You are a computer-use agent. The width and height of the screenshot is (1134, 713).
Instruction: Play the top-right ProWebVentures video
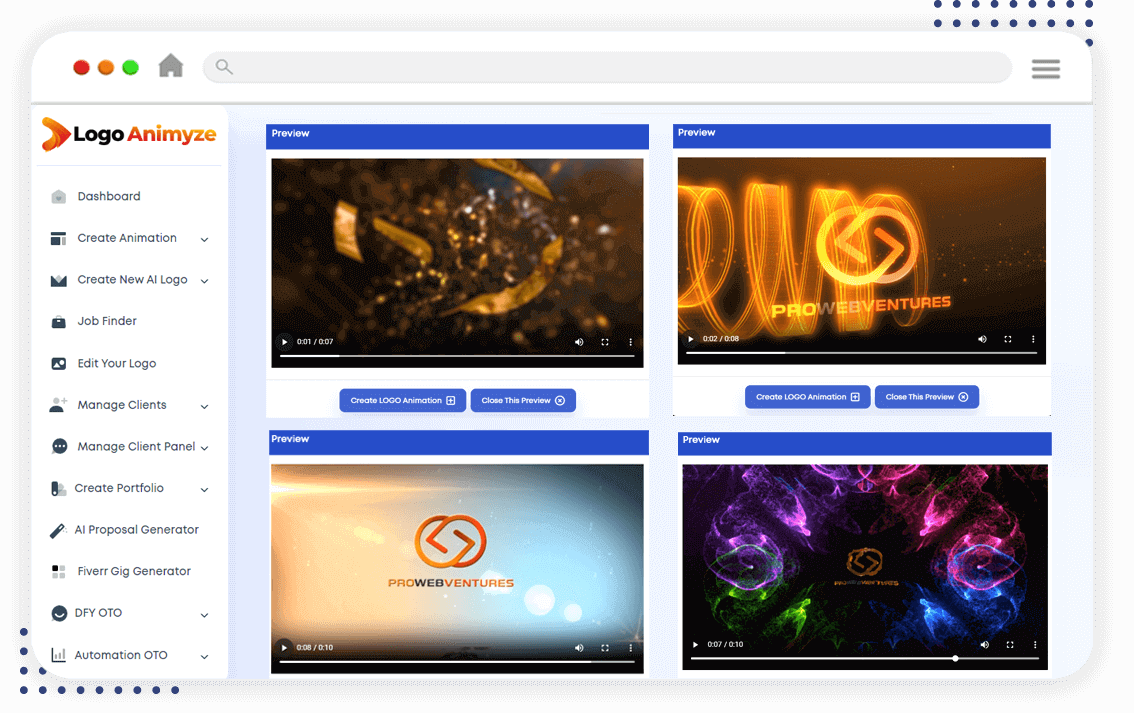(x=690, y=340)
